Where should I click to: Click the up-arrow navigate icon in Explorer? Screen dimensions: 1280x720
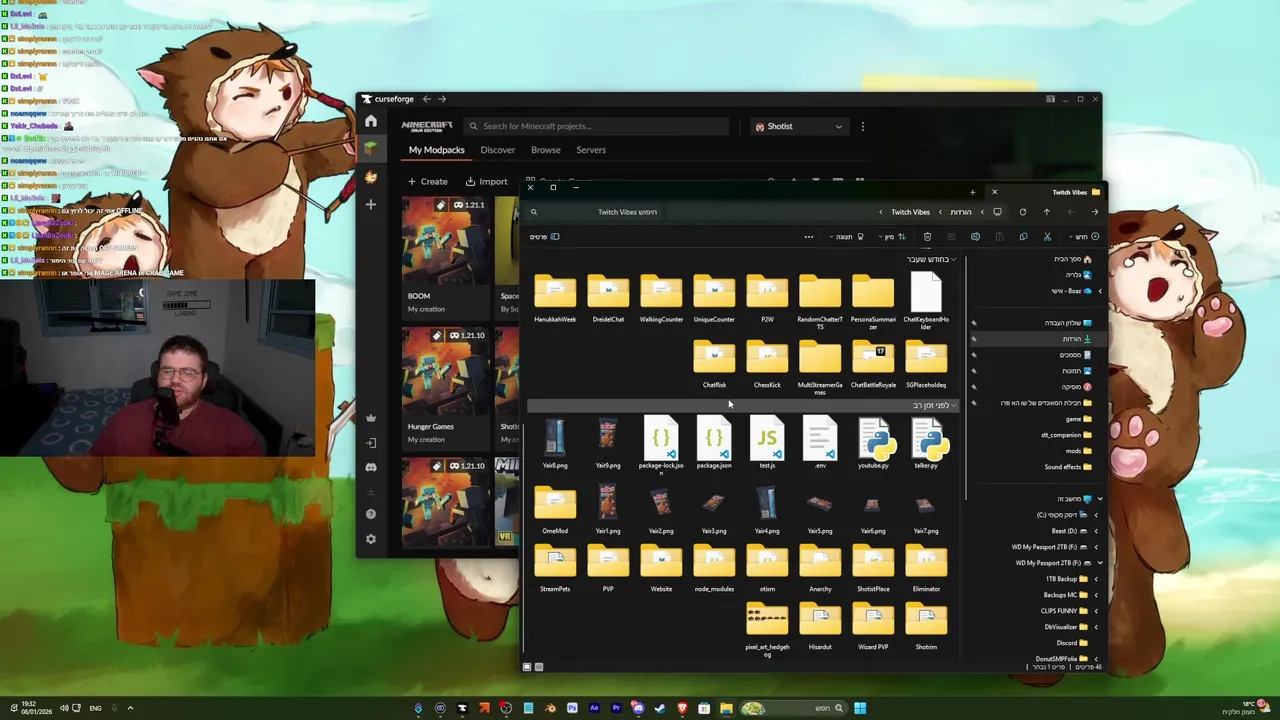coord(1046,212)
